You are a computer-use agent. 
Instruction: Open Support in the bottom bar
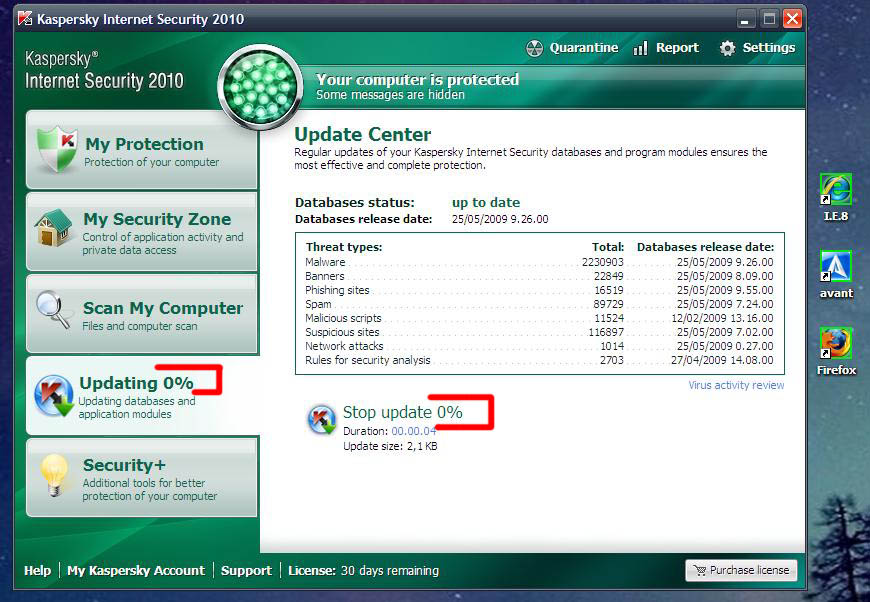tap(246, 570)
